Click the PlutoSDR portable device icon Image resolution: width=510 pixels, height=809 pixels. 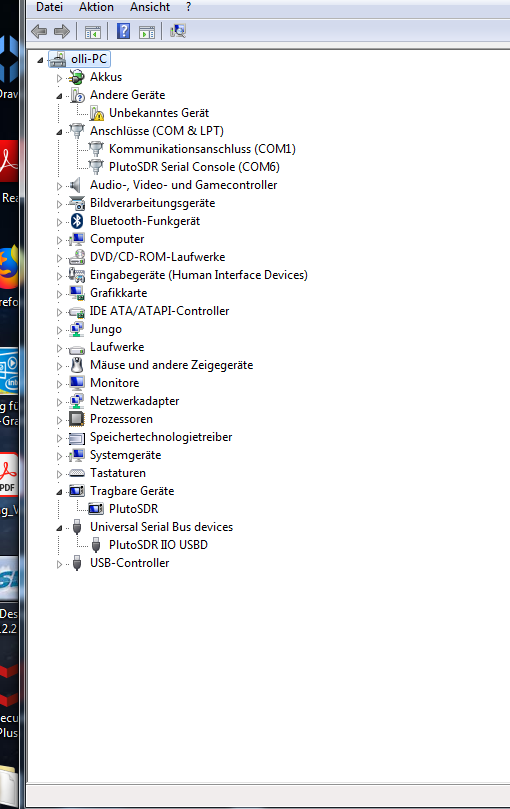click(95, 509)
